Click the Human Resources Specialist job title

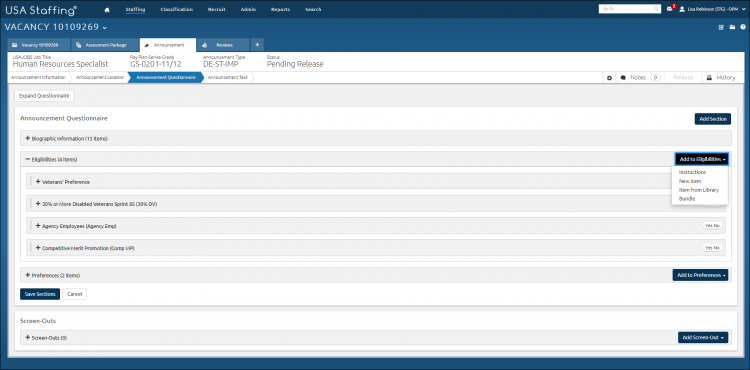pos(60,64)
